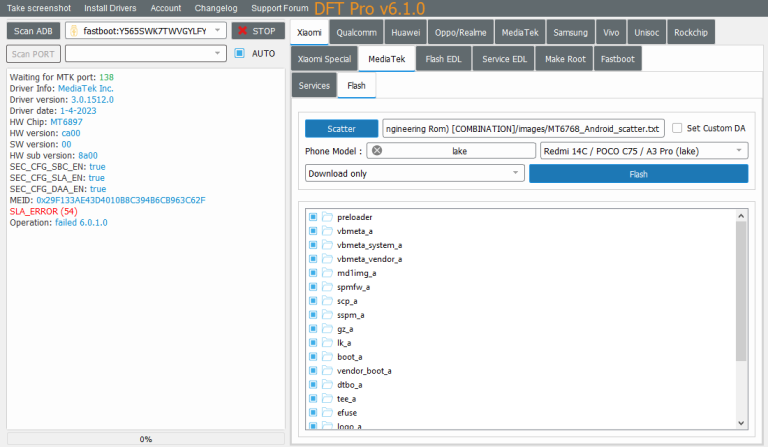Uncheck the boot_a partition checkbox
768x447 pixels.
tap(313, 356)
